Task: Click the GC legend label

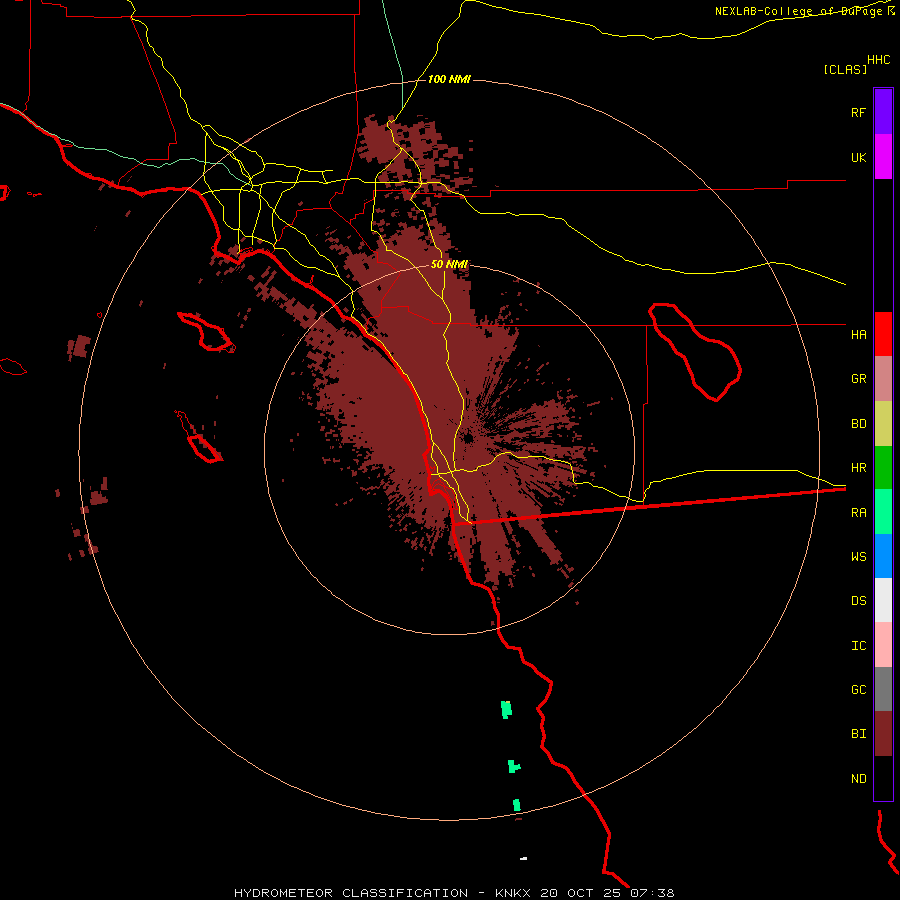Action: pyautogui.click(x=858, y=690)
